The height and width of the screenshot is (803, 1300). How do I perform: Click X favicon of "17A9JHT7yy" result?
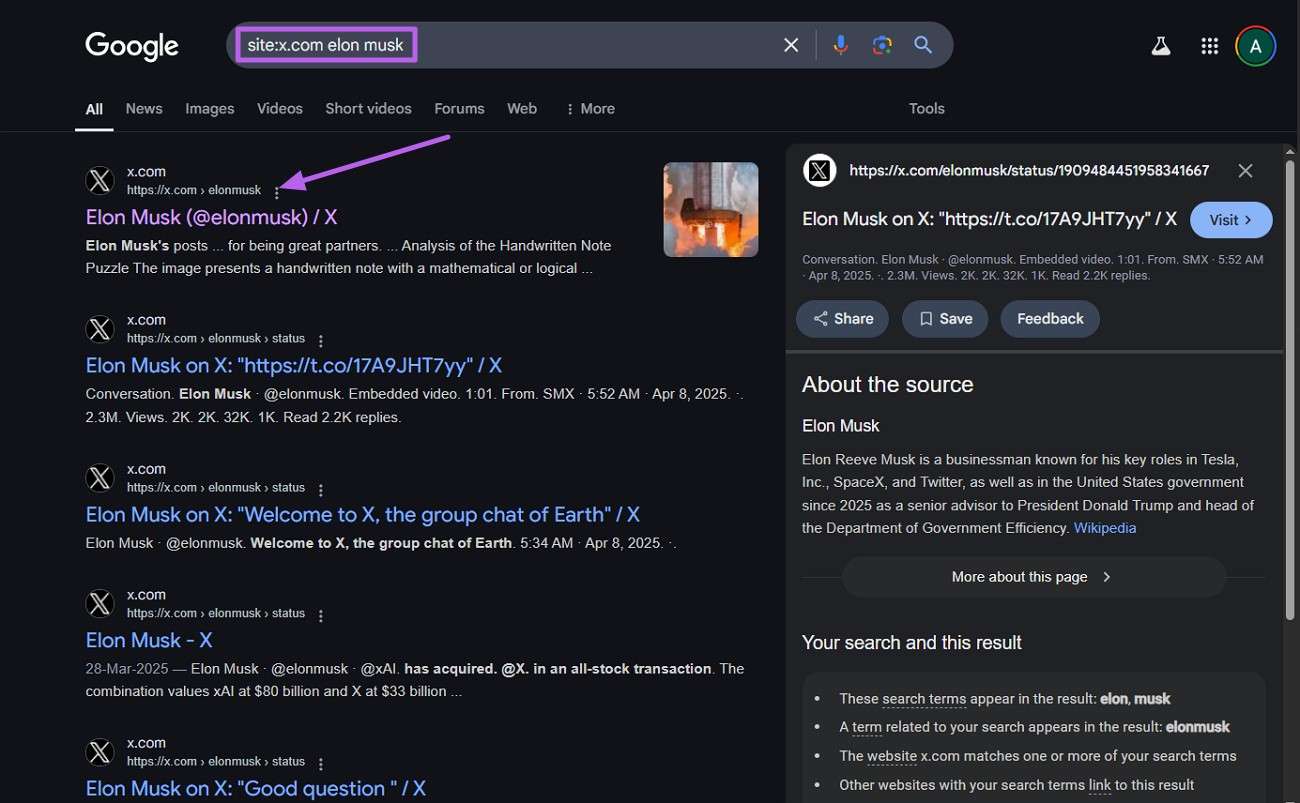click(100, 330)
